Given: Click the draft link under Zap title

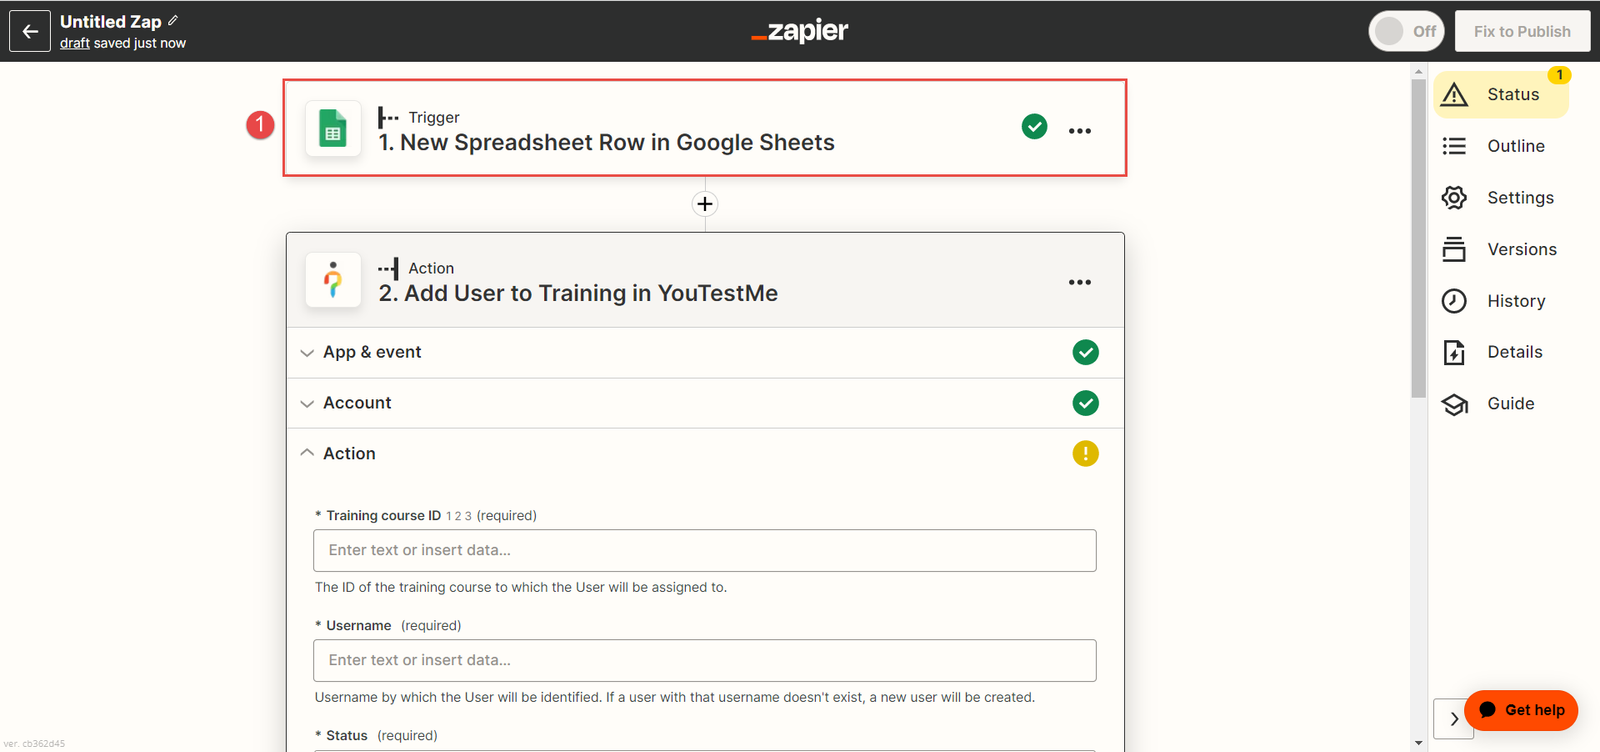Looking at the screenshot, I should point(74,43).
